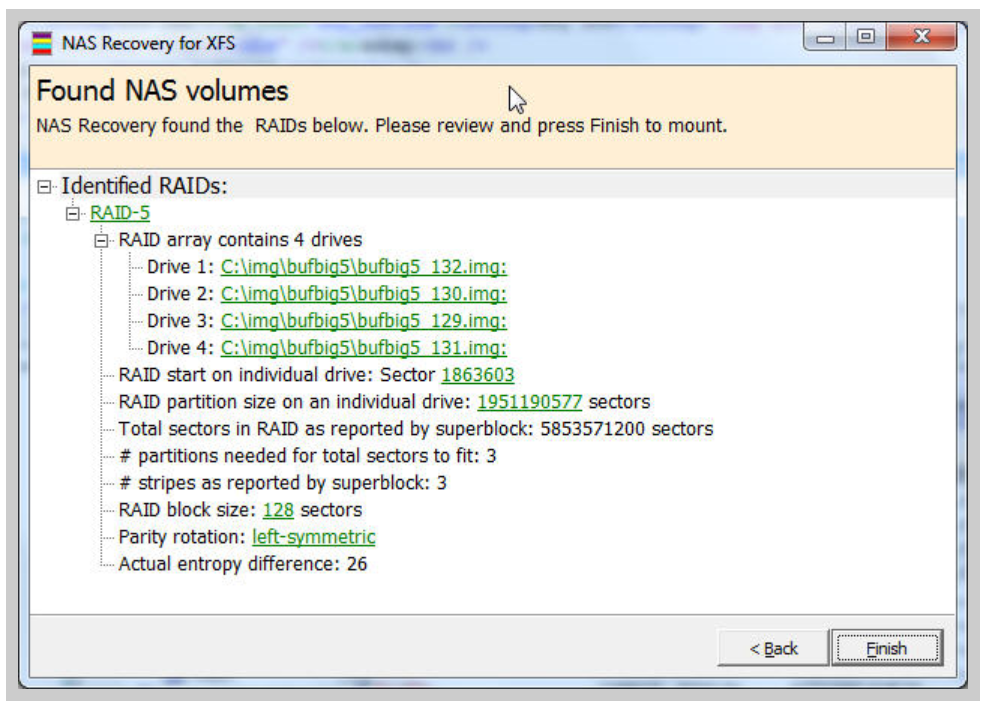Change RAID block size 128 link

(278, 510)
